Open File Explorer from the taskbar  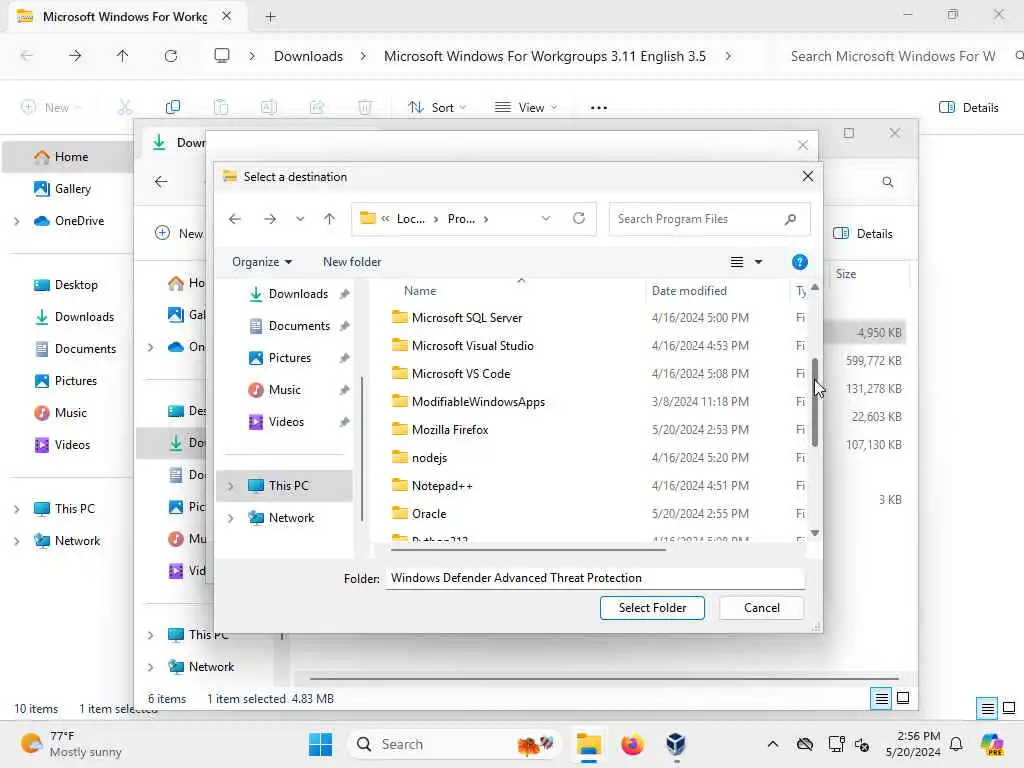[588, 744]
